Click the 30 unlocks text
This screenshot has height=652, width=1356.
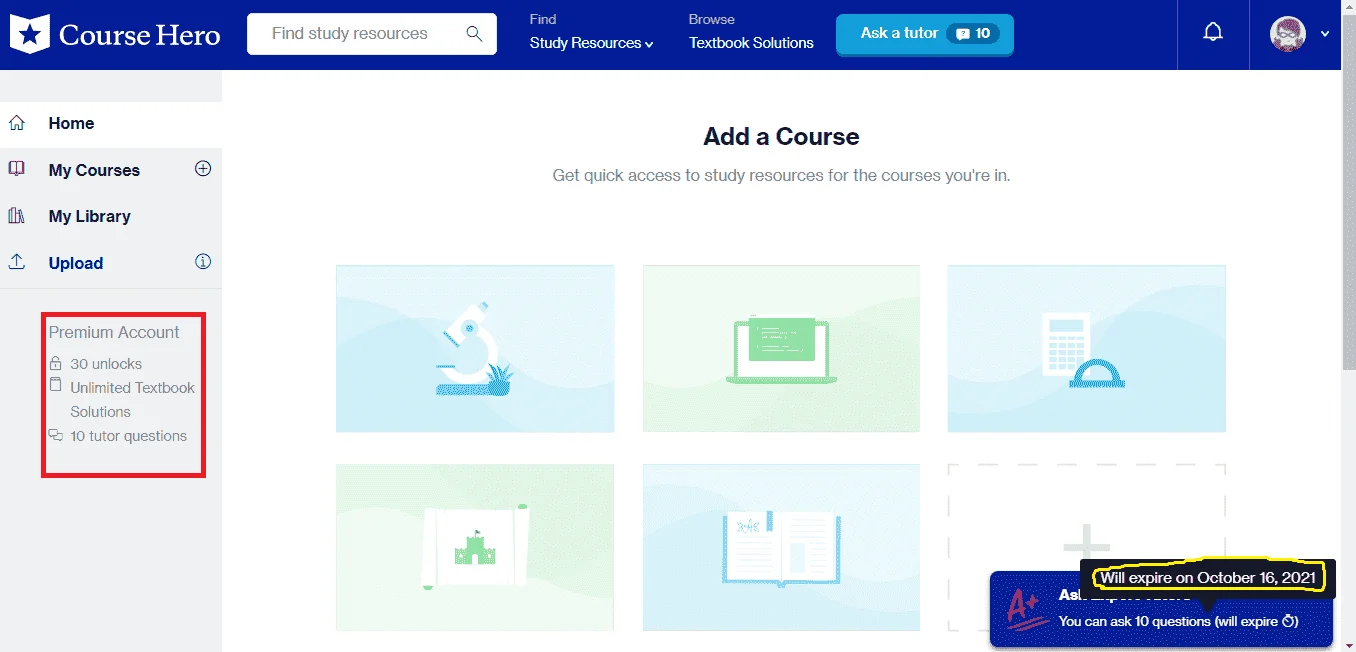click(106, 364)
